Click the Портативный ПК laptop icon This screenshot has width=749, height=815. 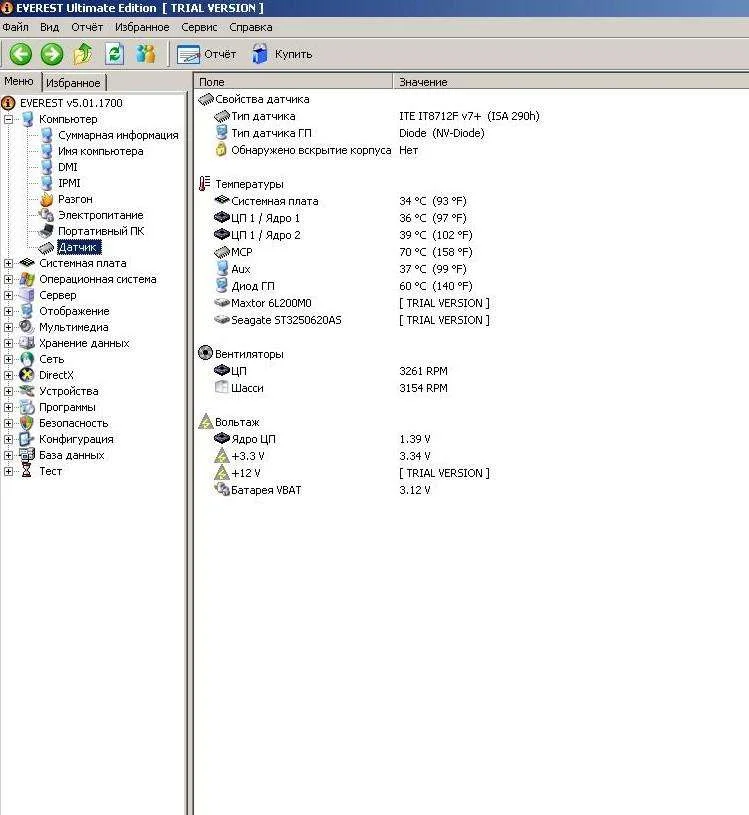click(x=47, y=231)
